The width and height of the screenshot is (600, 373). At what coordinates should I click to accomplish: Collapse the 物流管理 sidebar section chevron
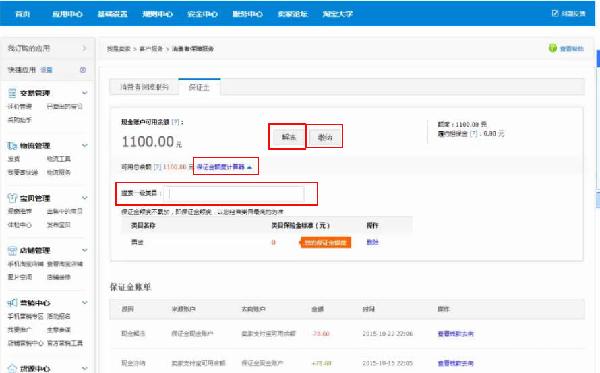point(85,145)
